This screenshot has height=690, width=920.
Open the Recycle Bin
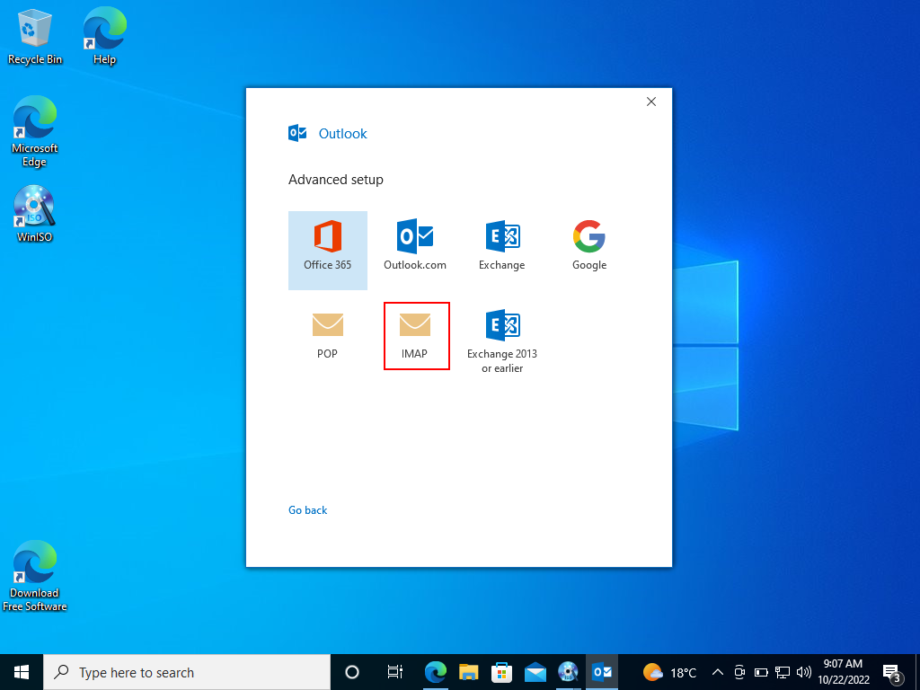pyautogui.click(x=34, y=33)
